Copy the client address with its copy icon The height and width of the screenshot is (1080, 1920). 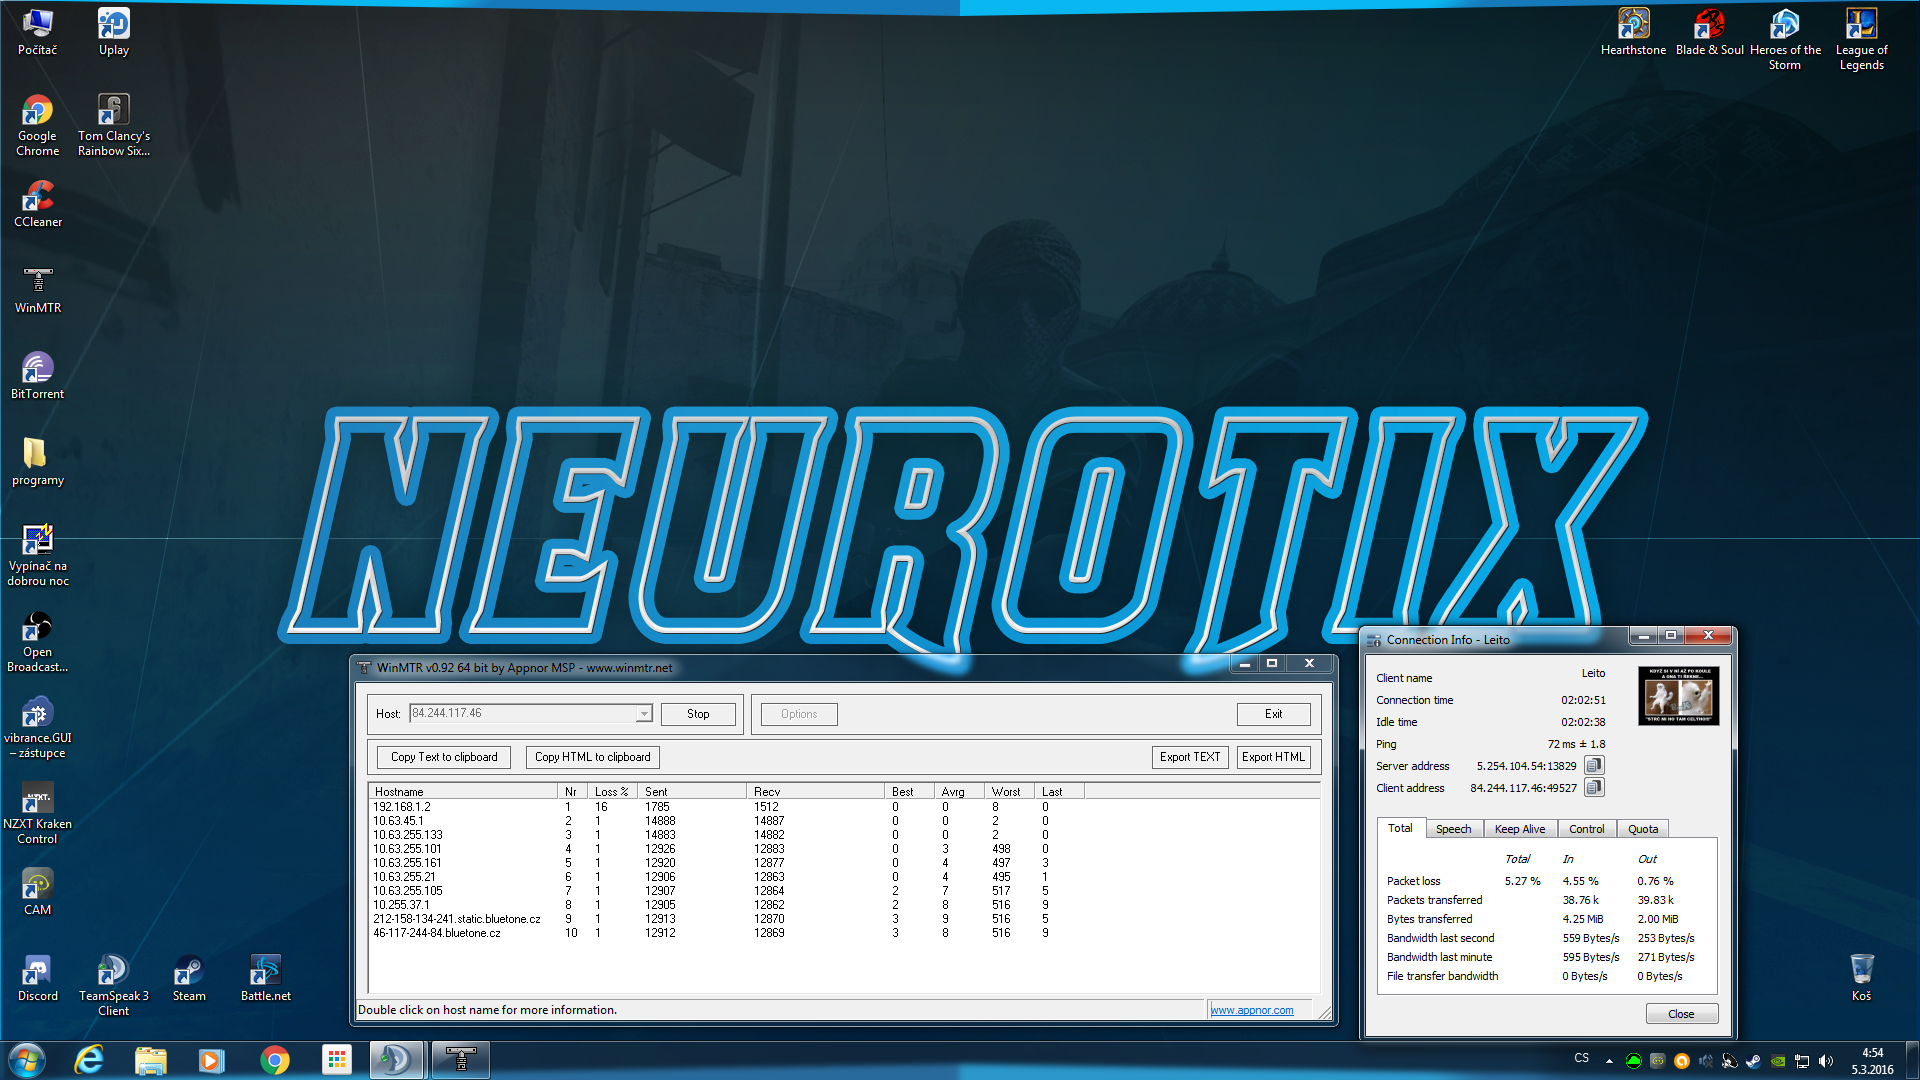point(1594,788)
